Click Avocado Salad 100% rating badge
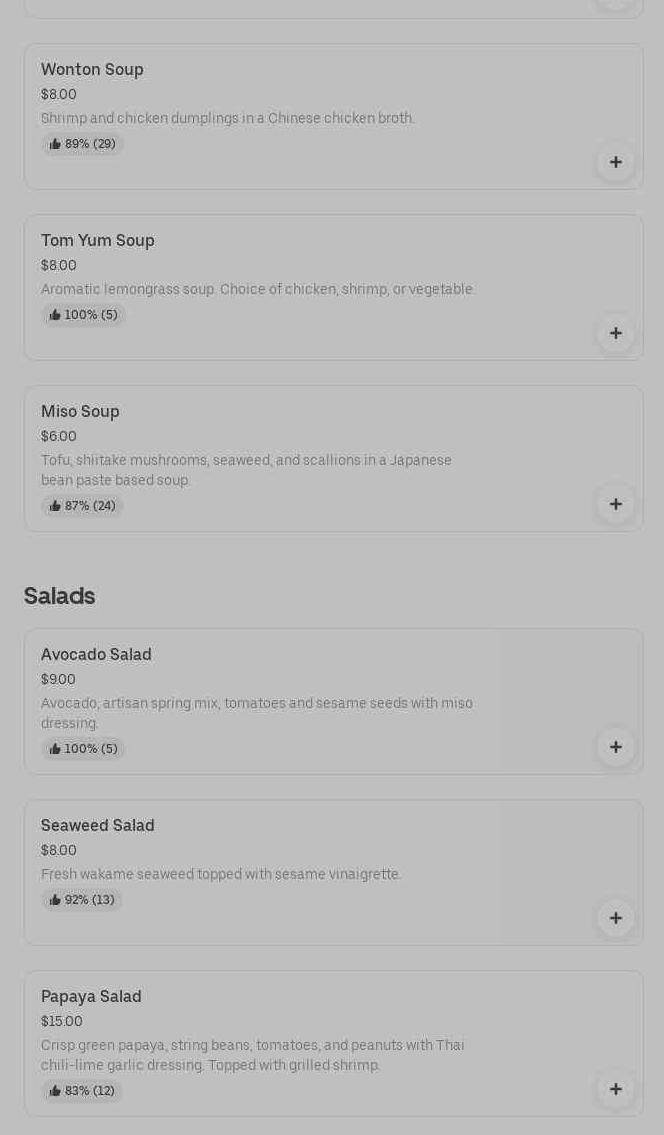This screenshot has height=1135, width=664. point(84,749)
